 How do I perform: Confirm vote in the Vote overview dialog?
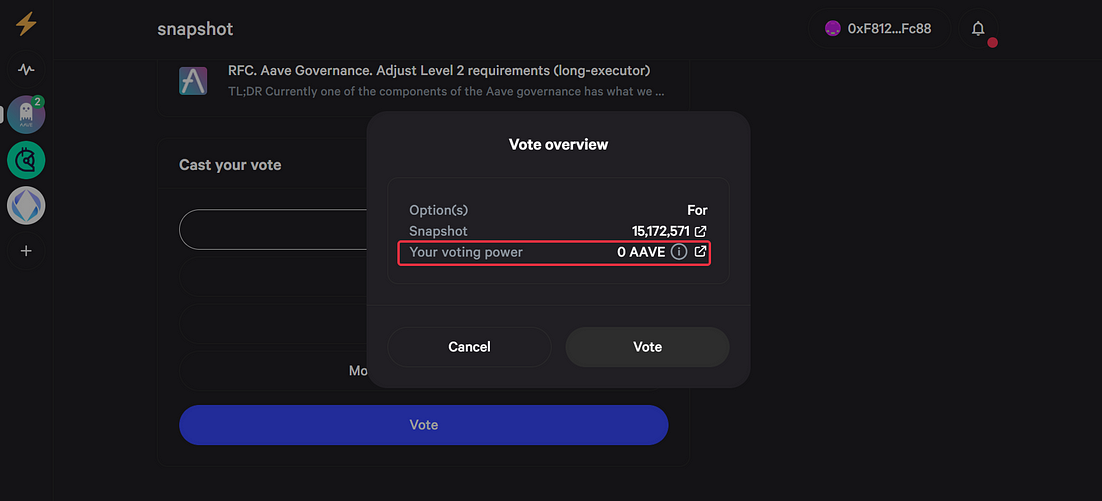[647, 347]
